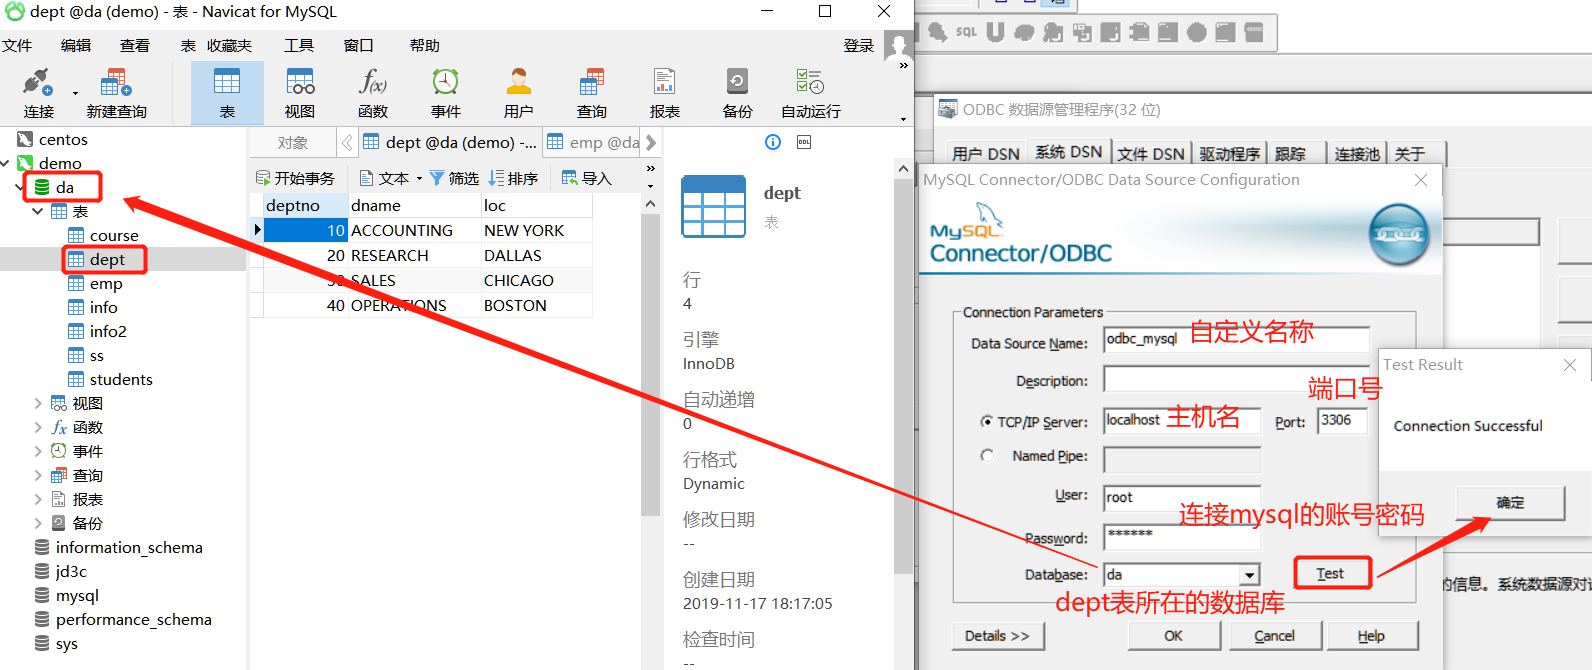Viewport: 1592px width, 670px height.
Task: Click the Port input field
Action: coord(1342,421)
